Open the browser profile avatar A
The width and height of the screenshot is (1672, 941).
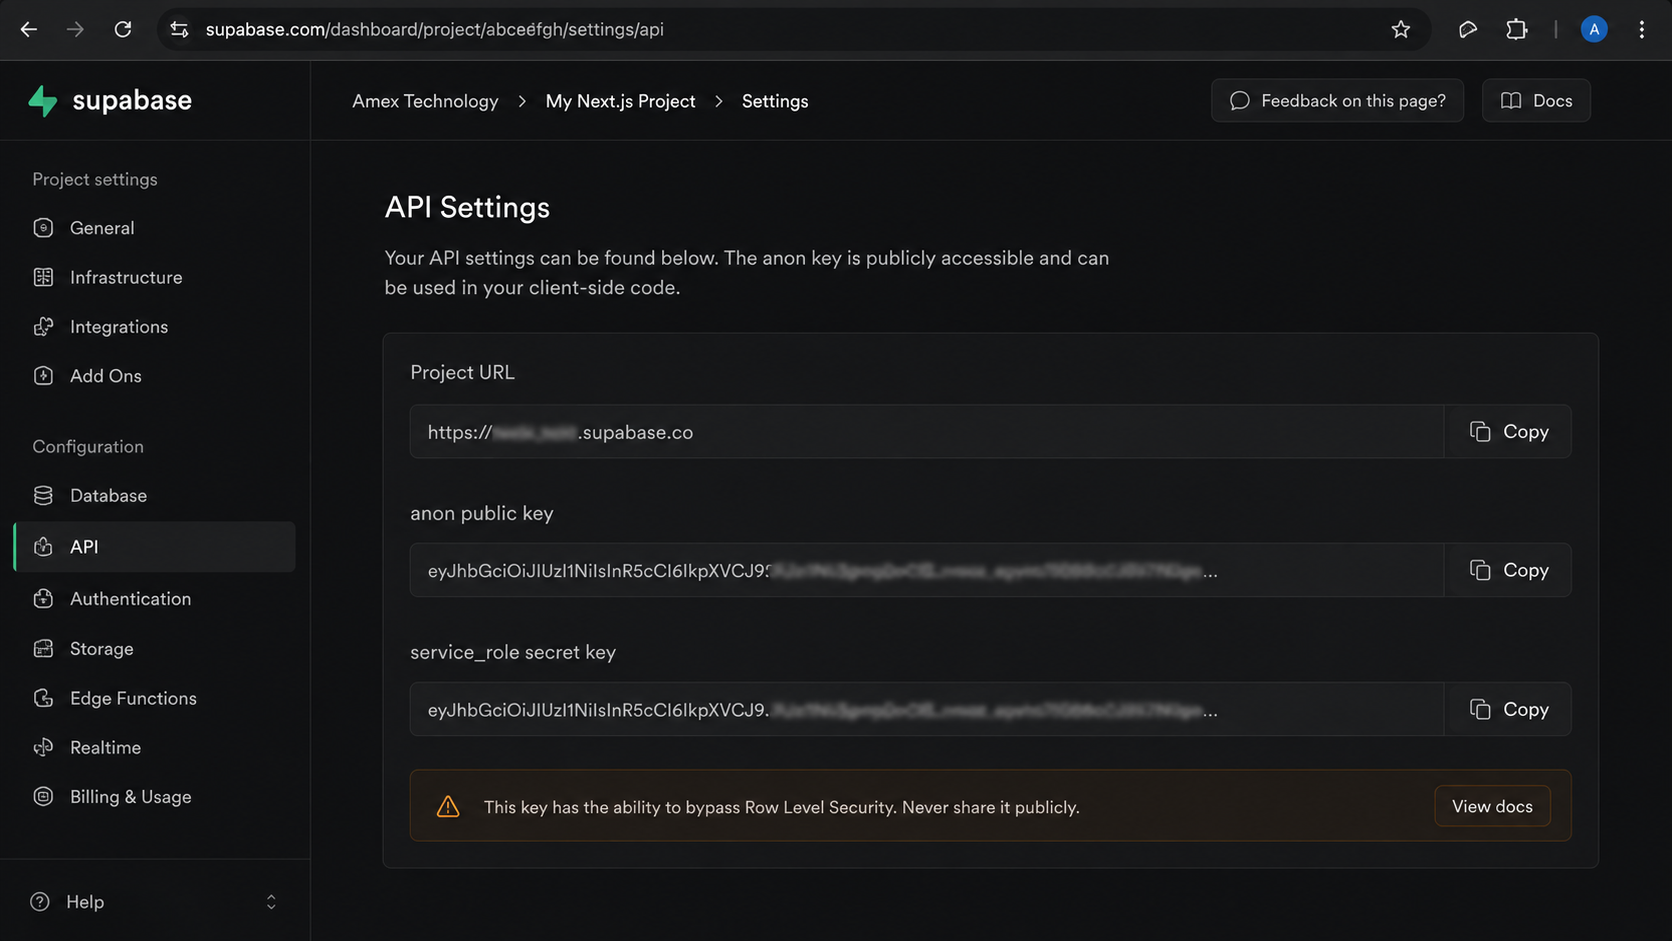pos(1594,30)
